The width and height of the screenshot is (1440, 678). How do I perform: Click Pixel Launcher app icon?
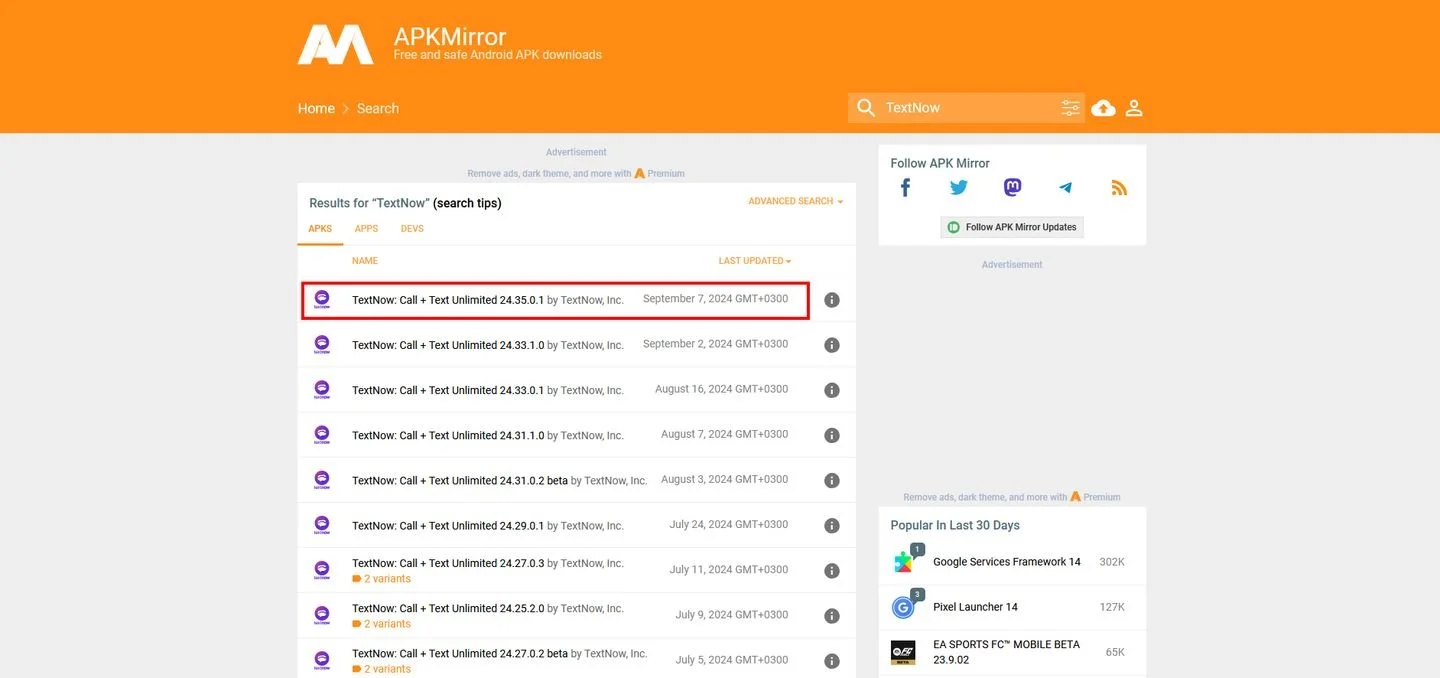point(905,606)
